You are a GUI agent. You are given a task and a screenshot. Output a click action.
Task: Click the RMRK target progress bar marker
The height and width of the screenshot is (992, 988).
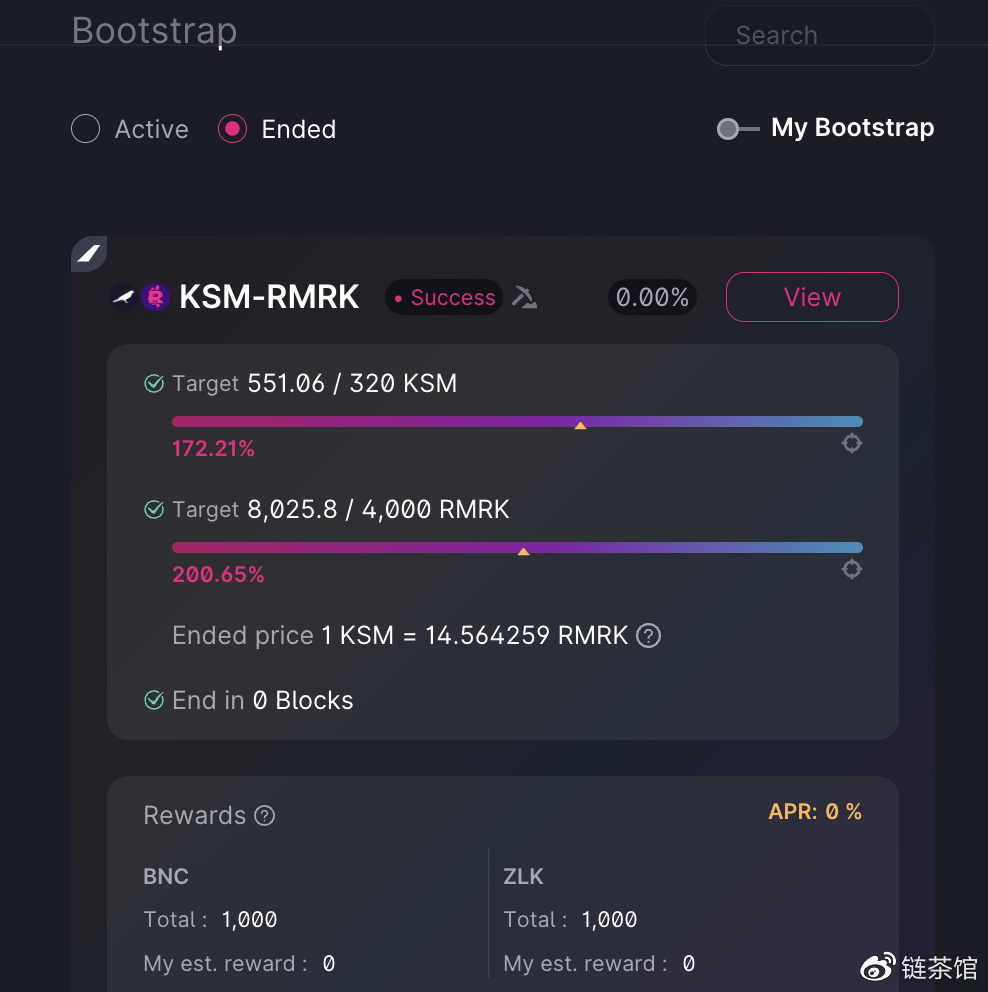point(523,552)
